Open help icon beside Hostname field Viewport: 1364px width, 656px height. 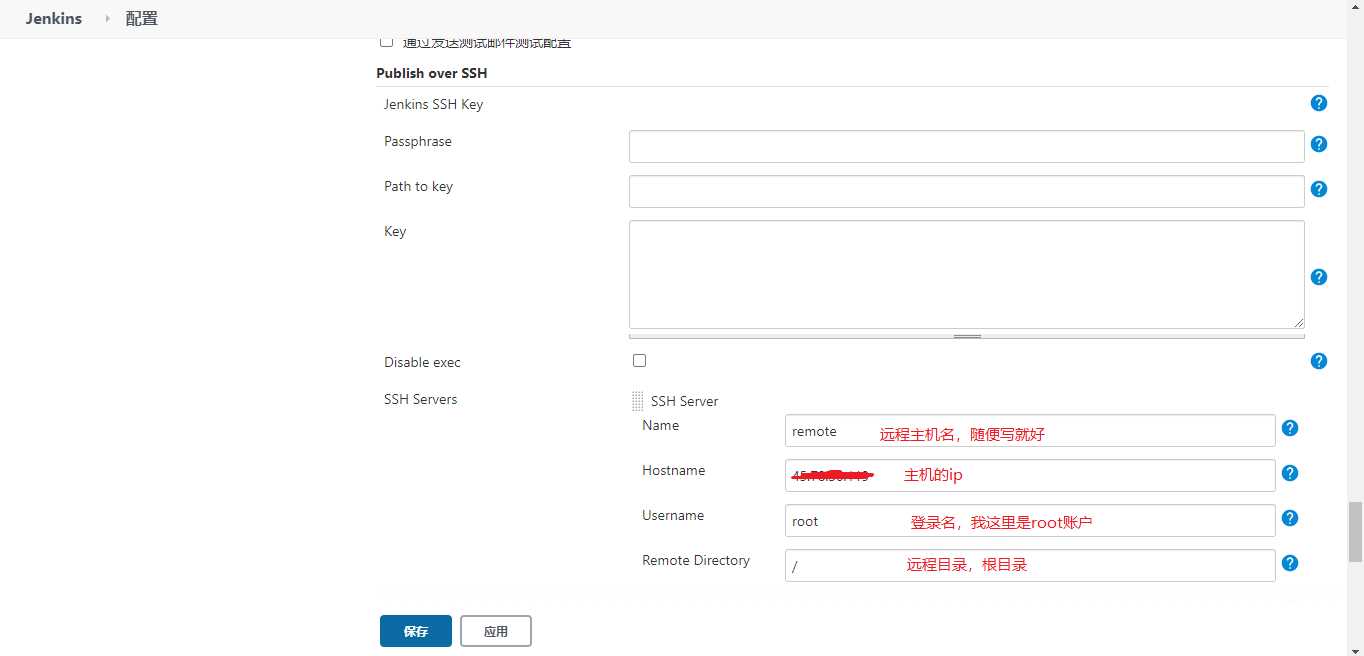pyautogui.click(x=1290, y=473)
